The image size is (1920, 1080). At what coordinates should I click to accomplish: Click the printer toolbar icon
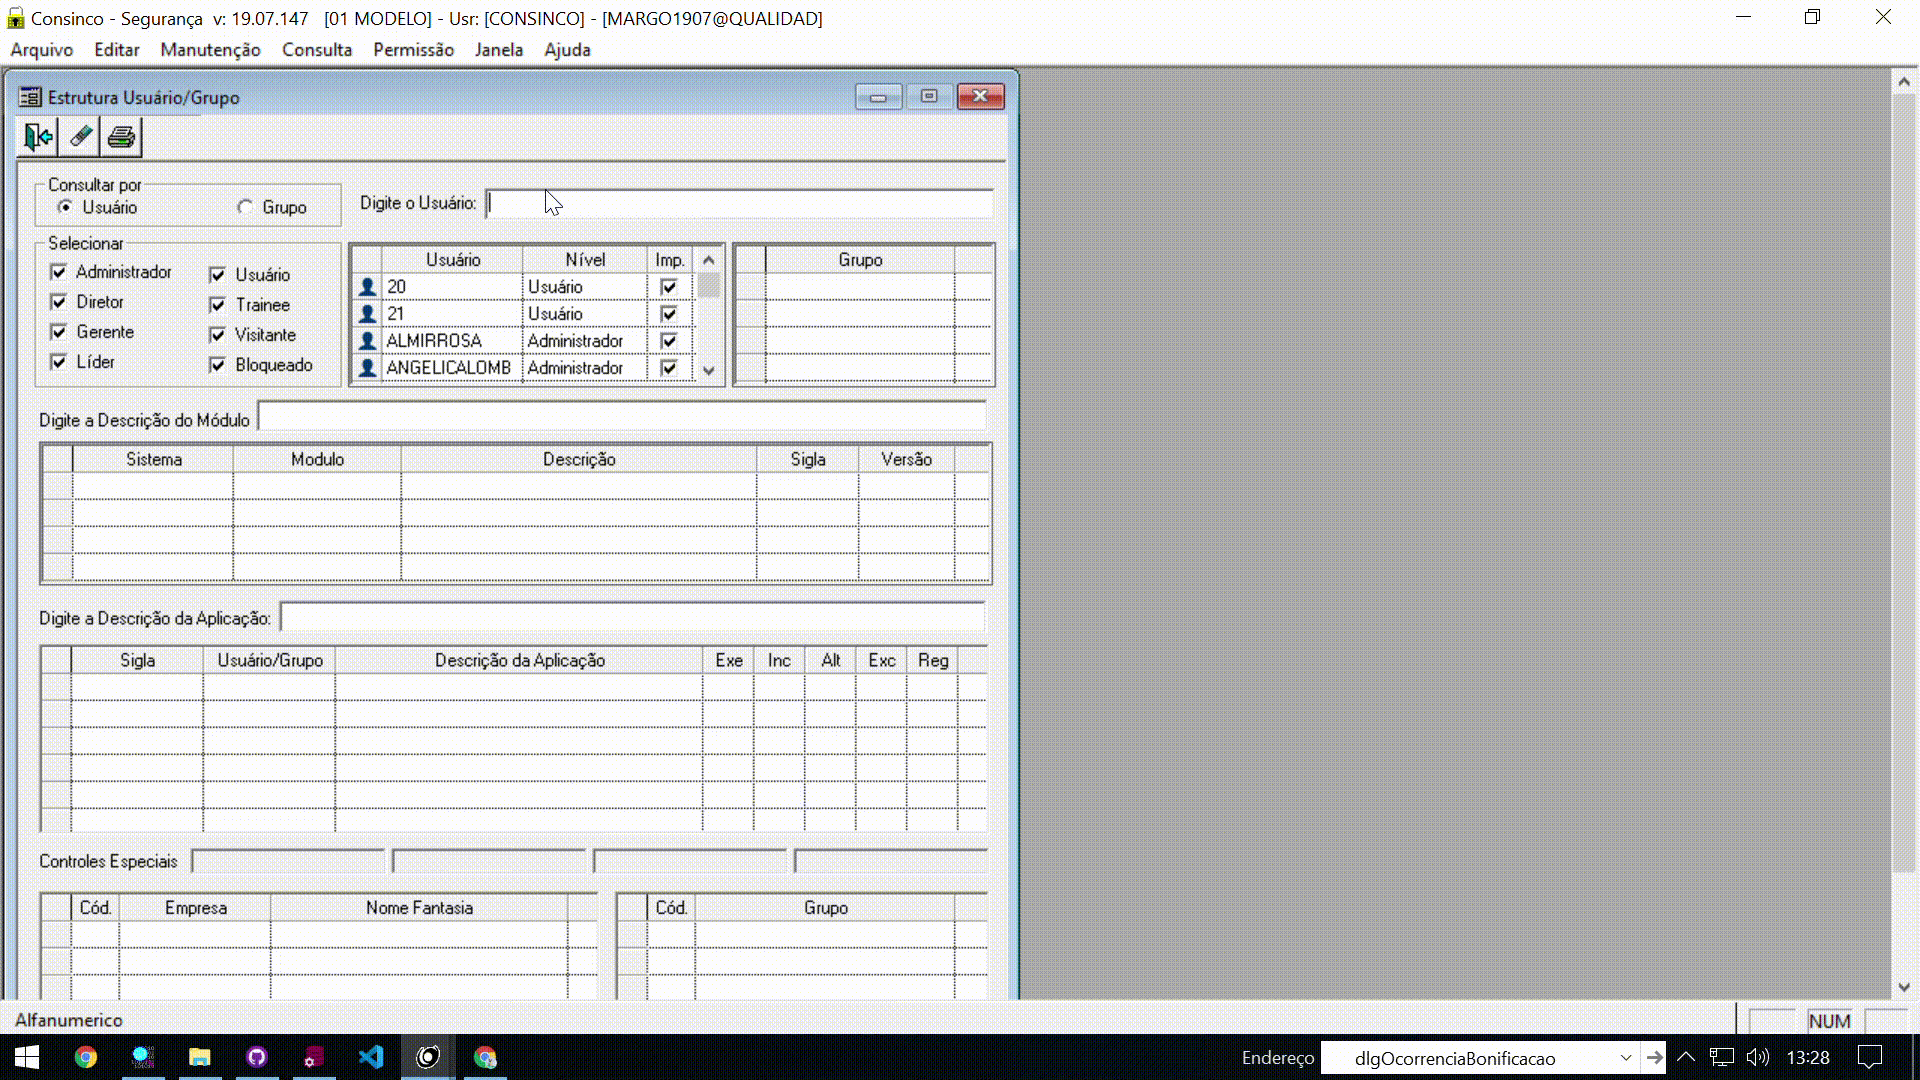[x=121, y=137]
